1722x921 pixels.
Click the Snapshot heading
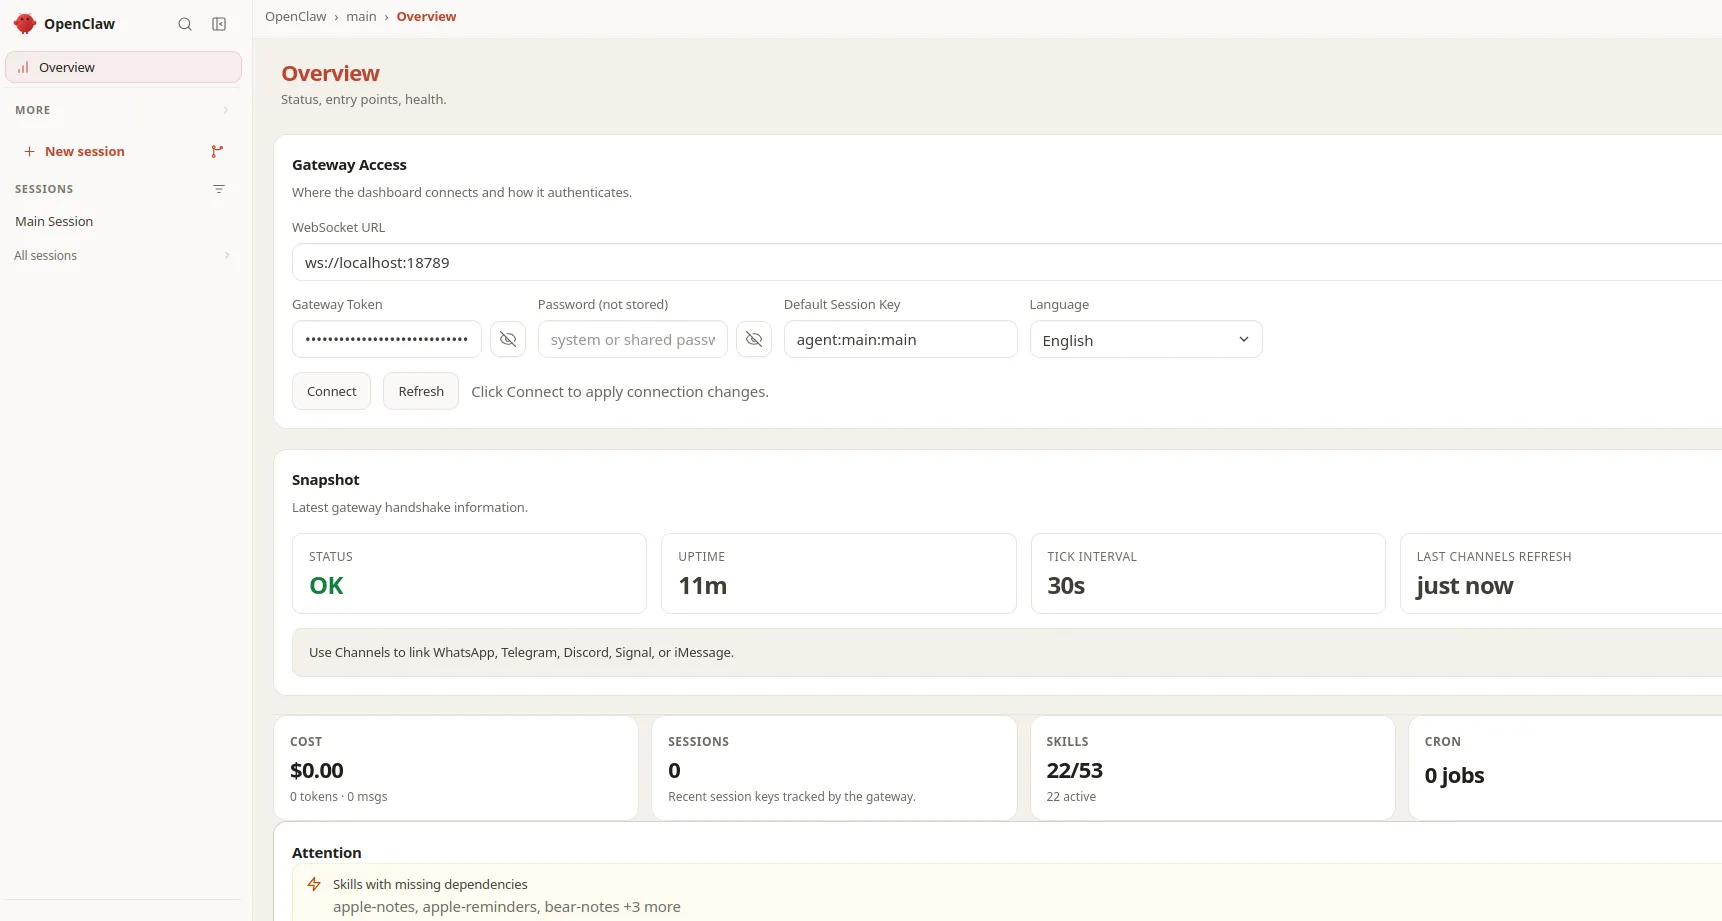325,480
